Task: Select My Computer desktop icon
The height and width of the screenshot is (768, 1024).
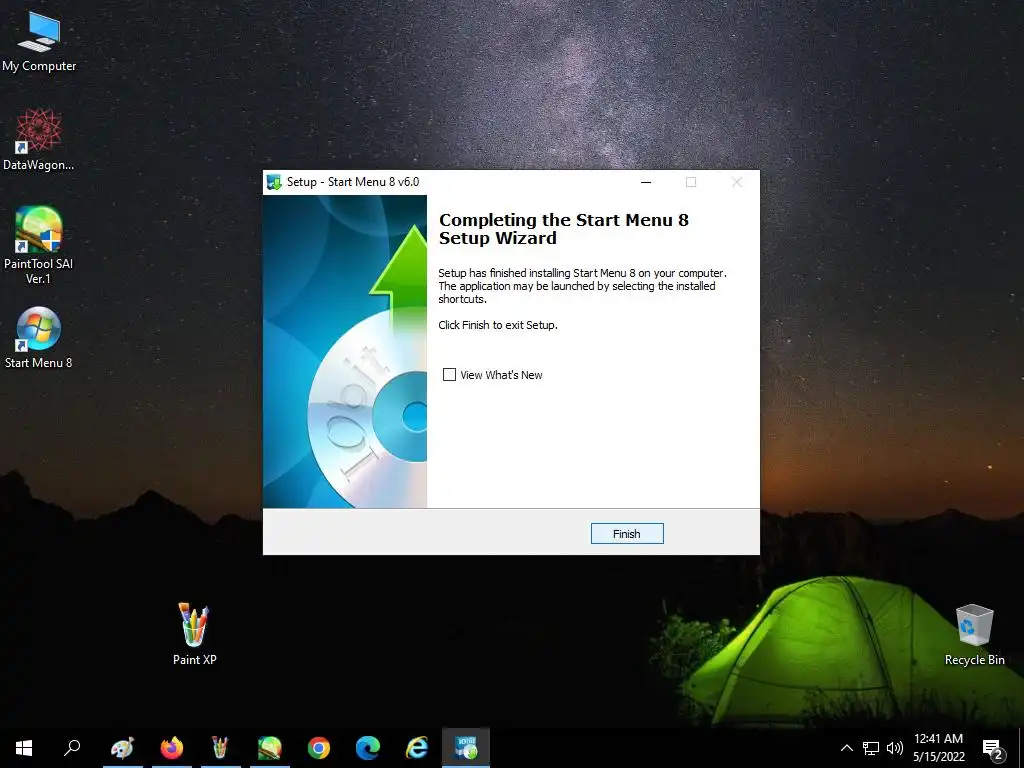Action: click(x=39, y=42)
